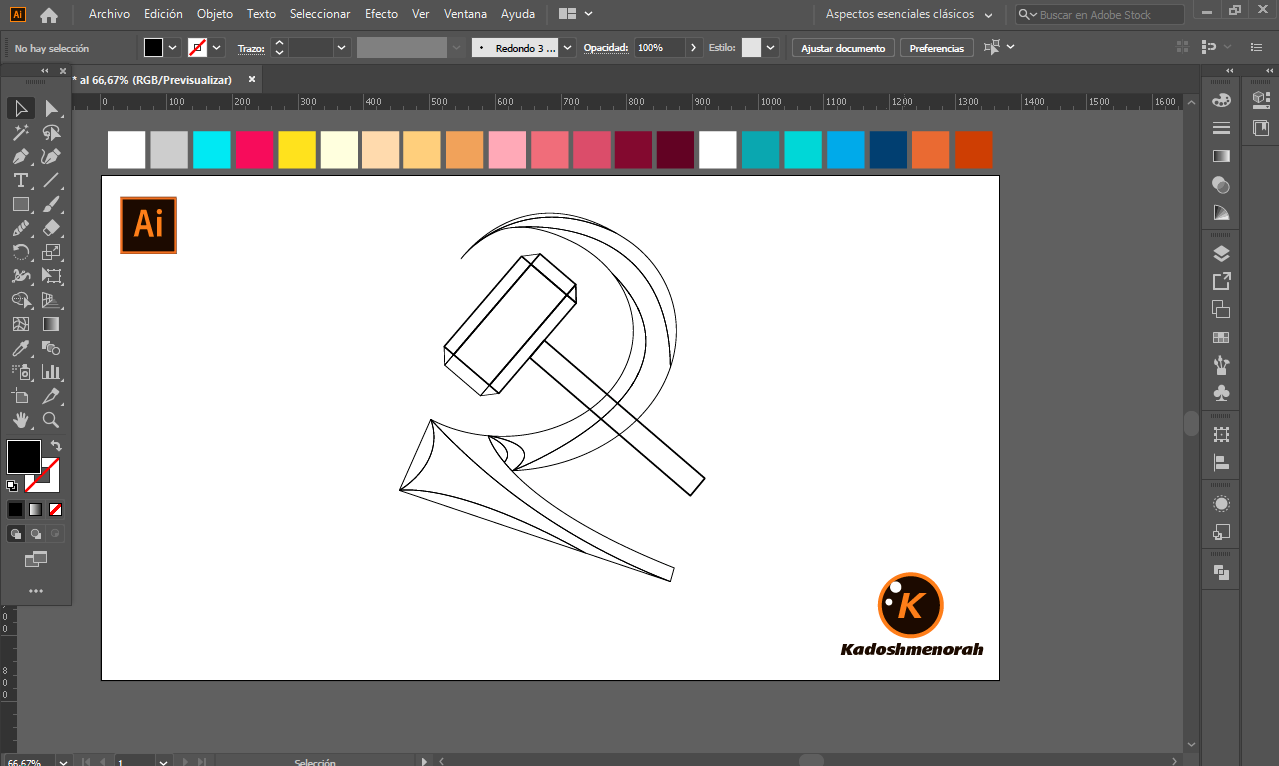The image size is (1279, 766).
Task: Select the Eraser tool
Action: tap(52, 228)
